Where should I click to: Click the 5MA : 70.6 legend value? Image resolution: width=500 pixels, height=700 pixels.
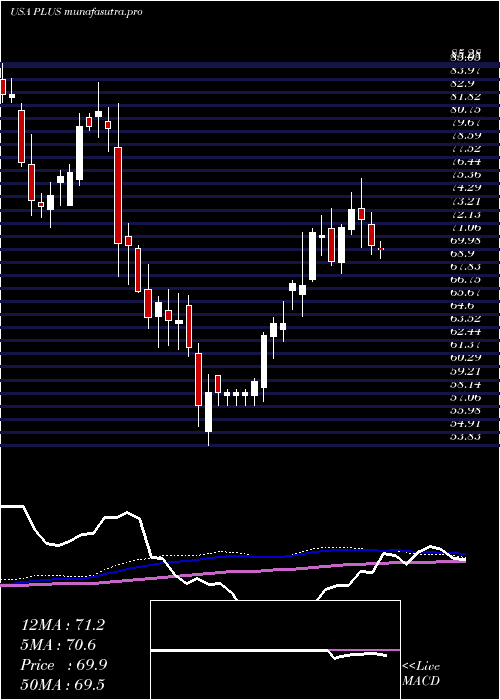pos(58,645)
